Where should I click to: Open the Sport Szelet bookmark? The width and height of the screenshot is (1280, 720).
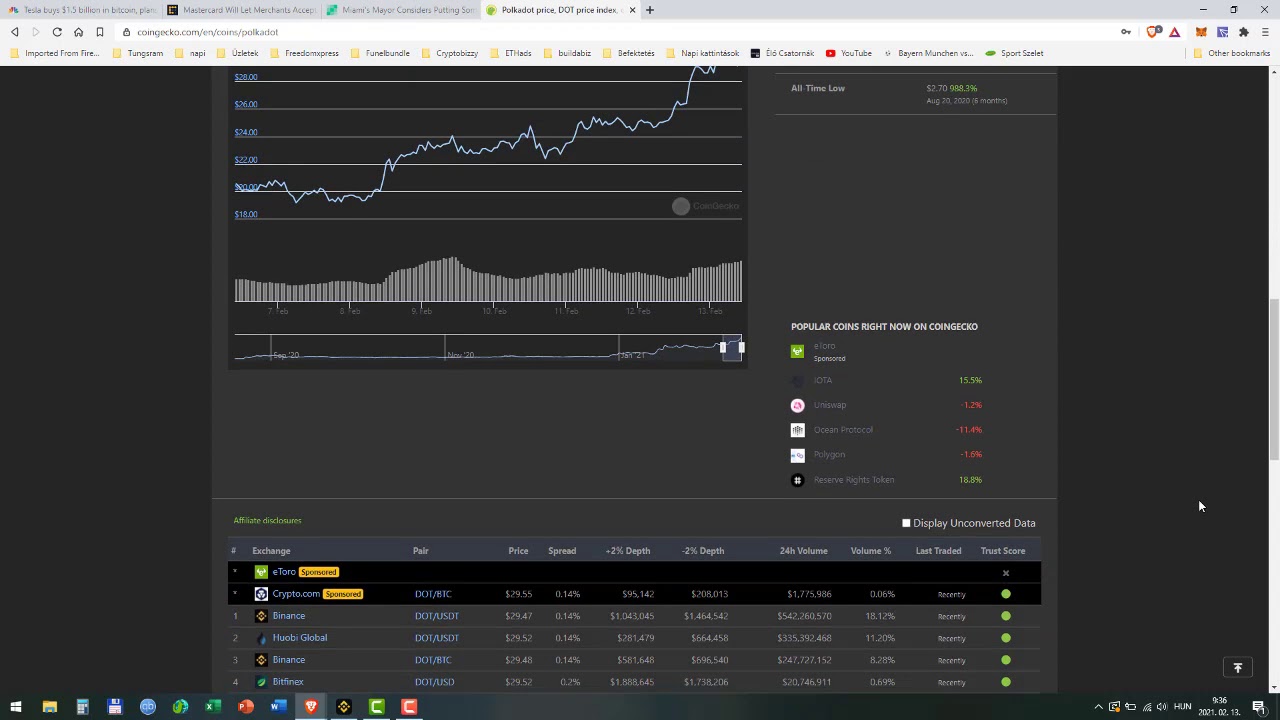1014,53
